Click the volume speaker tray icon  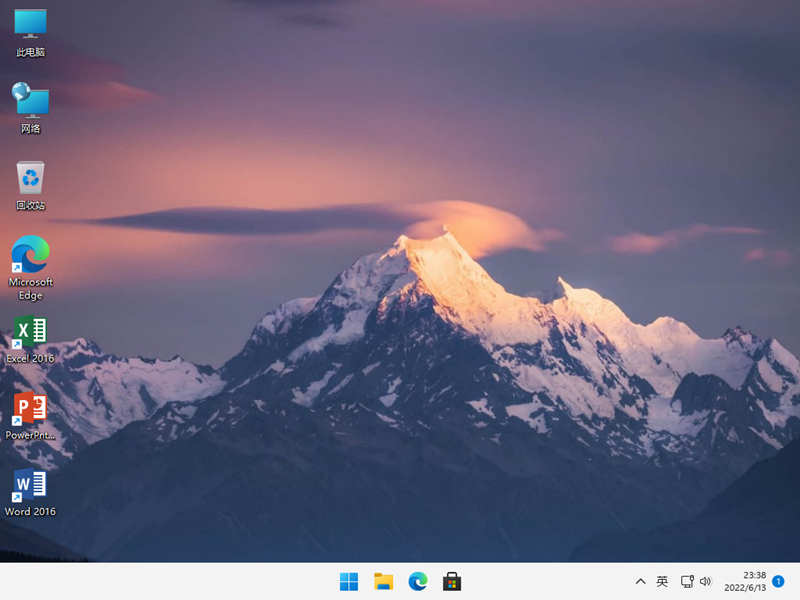coord(705,581)
